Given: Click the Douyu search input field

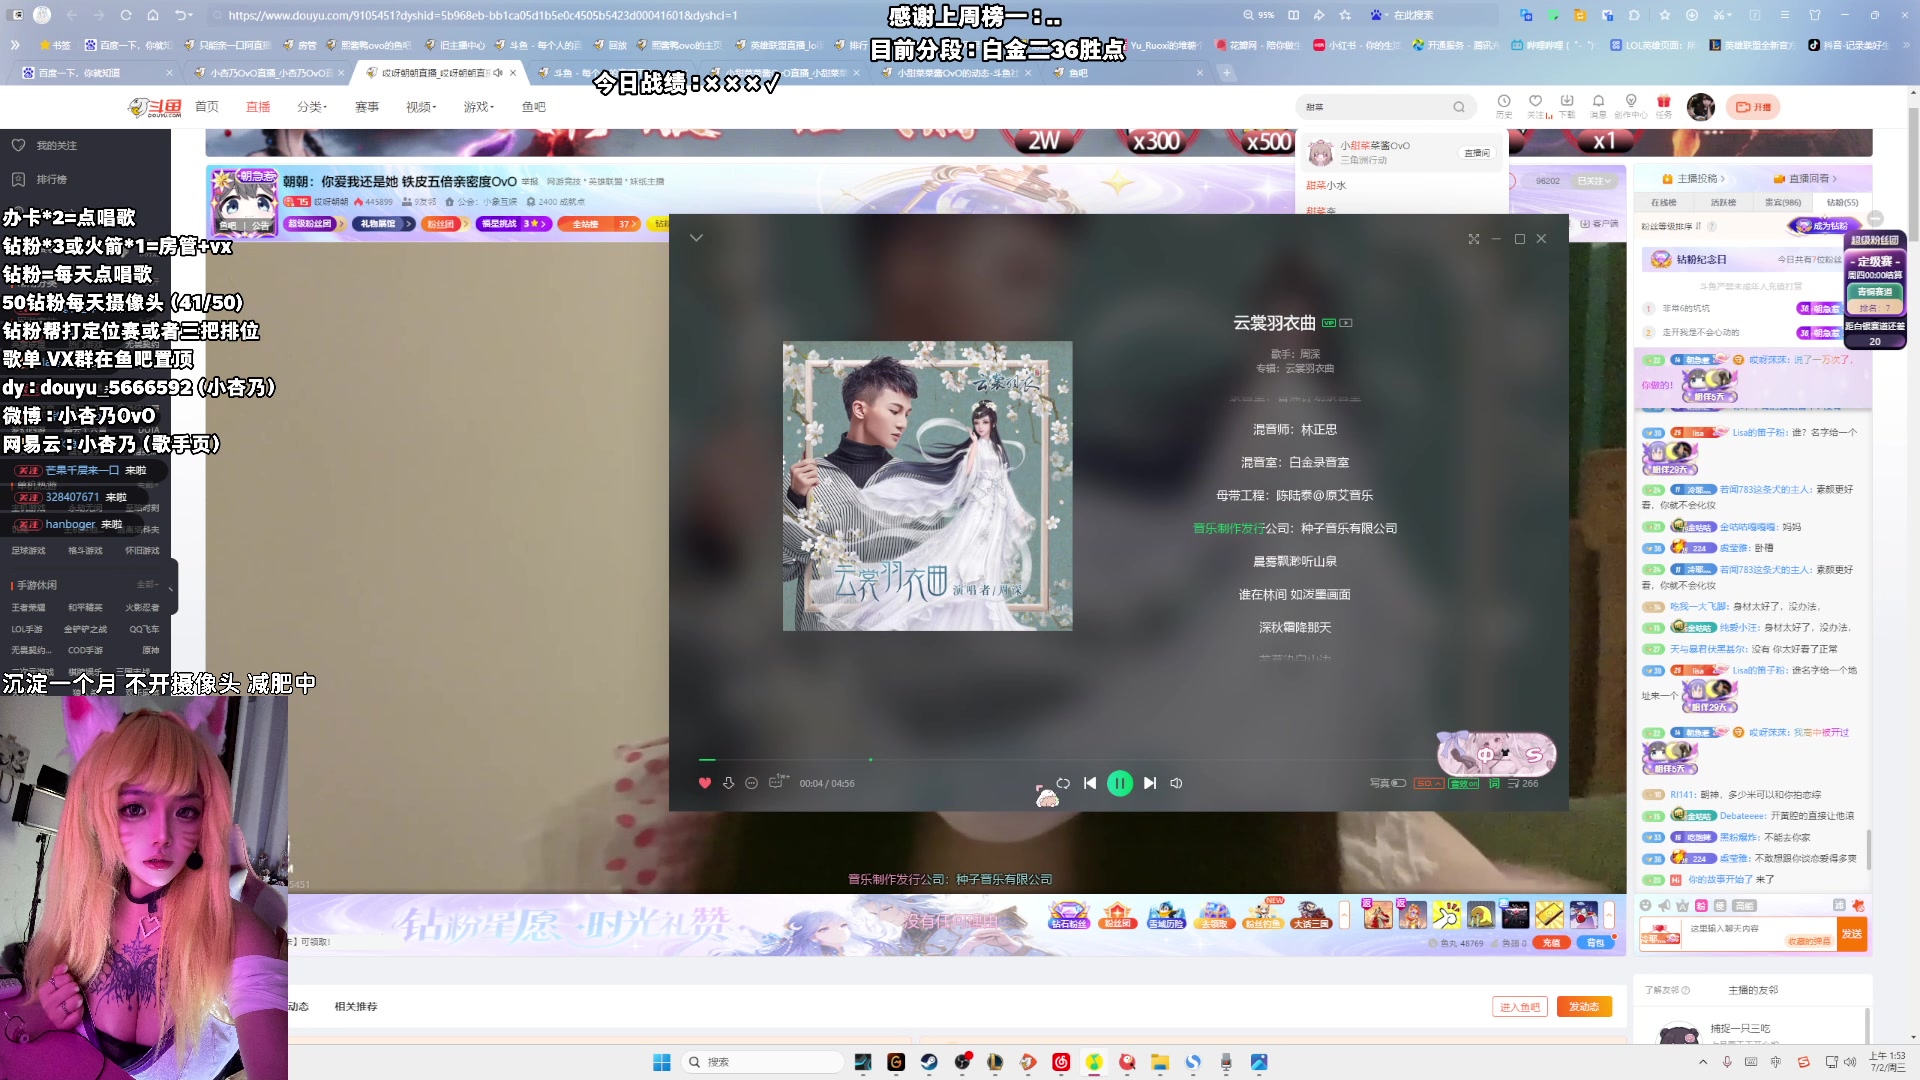Looking at the screenshot, I should click(x=1375, y=107).
